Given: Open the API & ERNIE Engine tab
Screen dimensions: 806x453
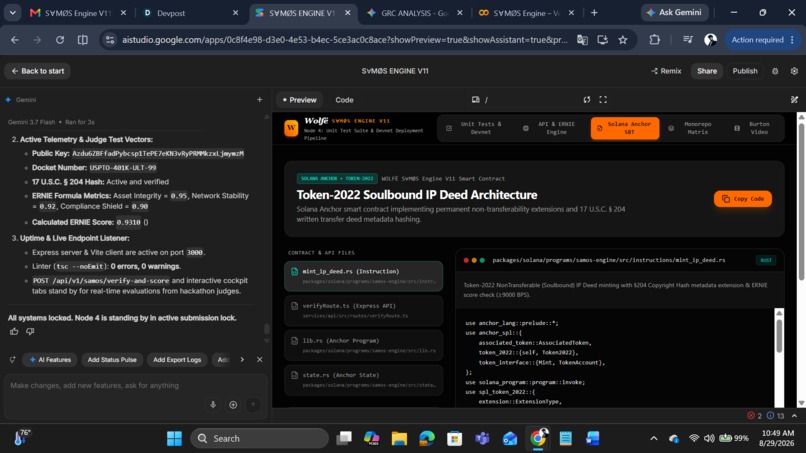Looking at the screenshot, I should pyautogui.click(x=551, y=128).
